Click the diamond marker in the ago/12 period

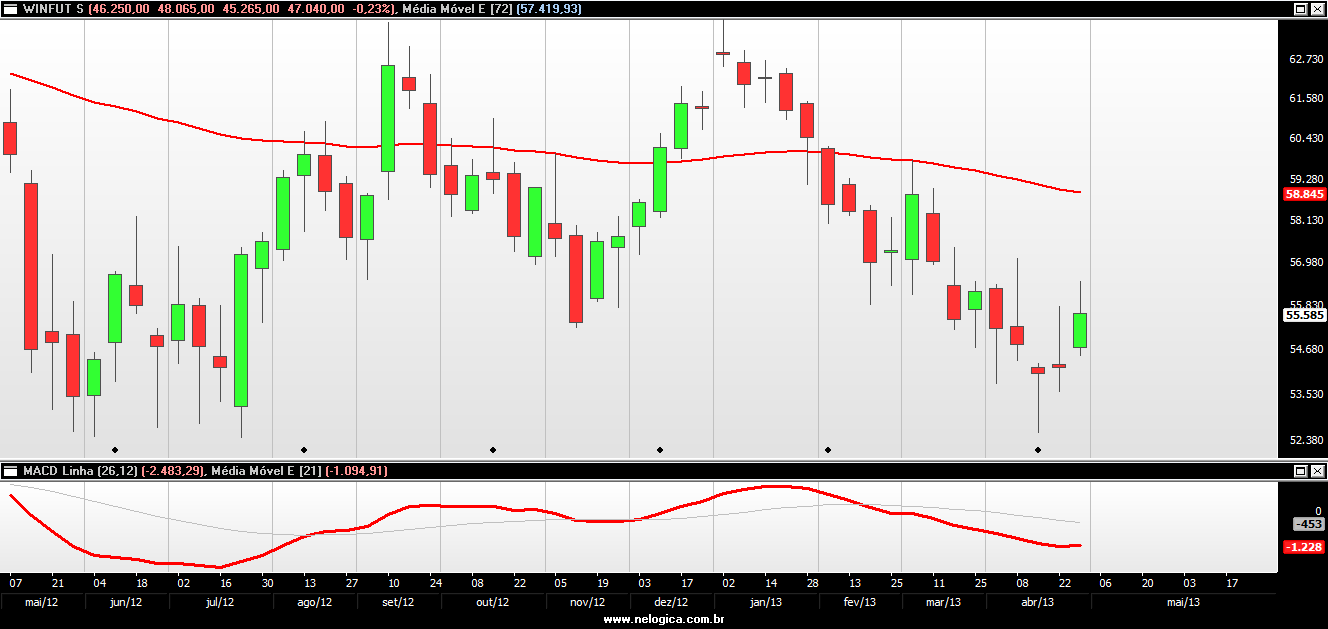click(304, 450)
